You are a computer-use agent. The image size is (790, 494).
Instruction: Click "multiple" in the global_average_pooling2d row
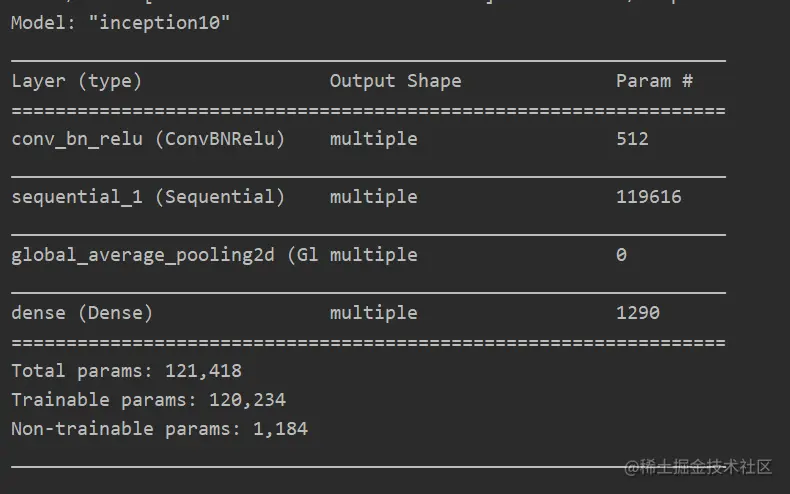click(x=373, y=255)
